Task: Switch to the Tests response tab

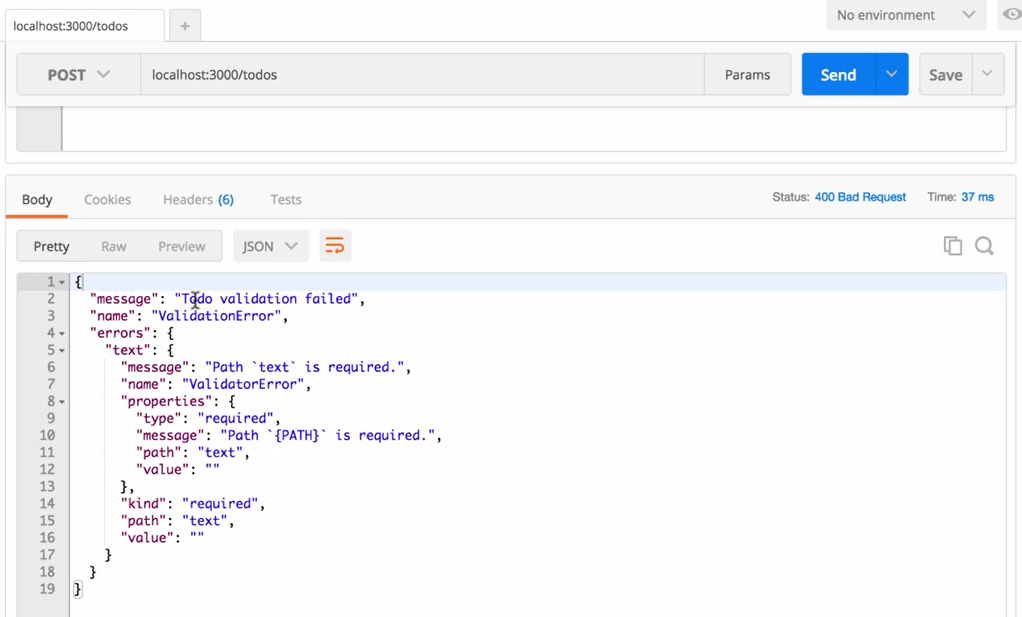Action: 285,199
